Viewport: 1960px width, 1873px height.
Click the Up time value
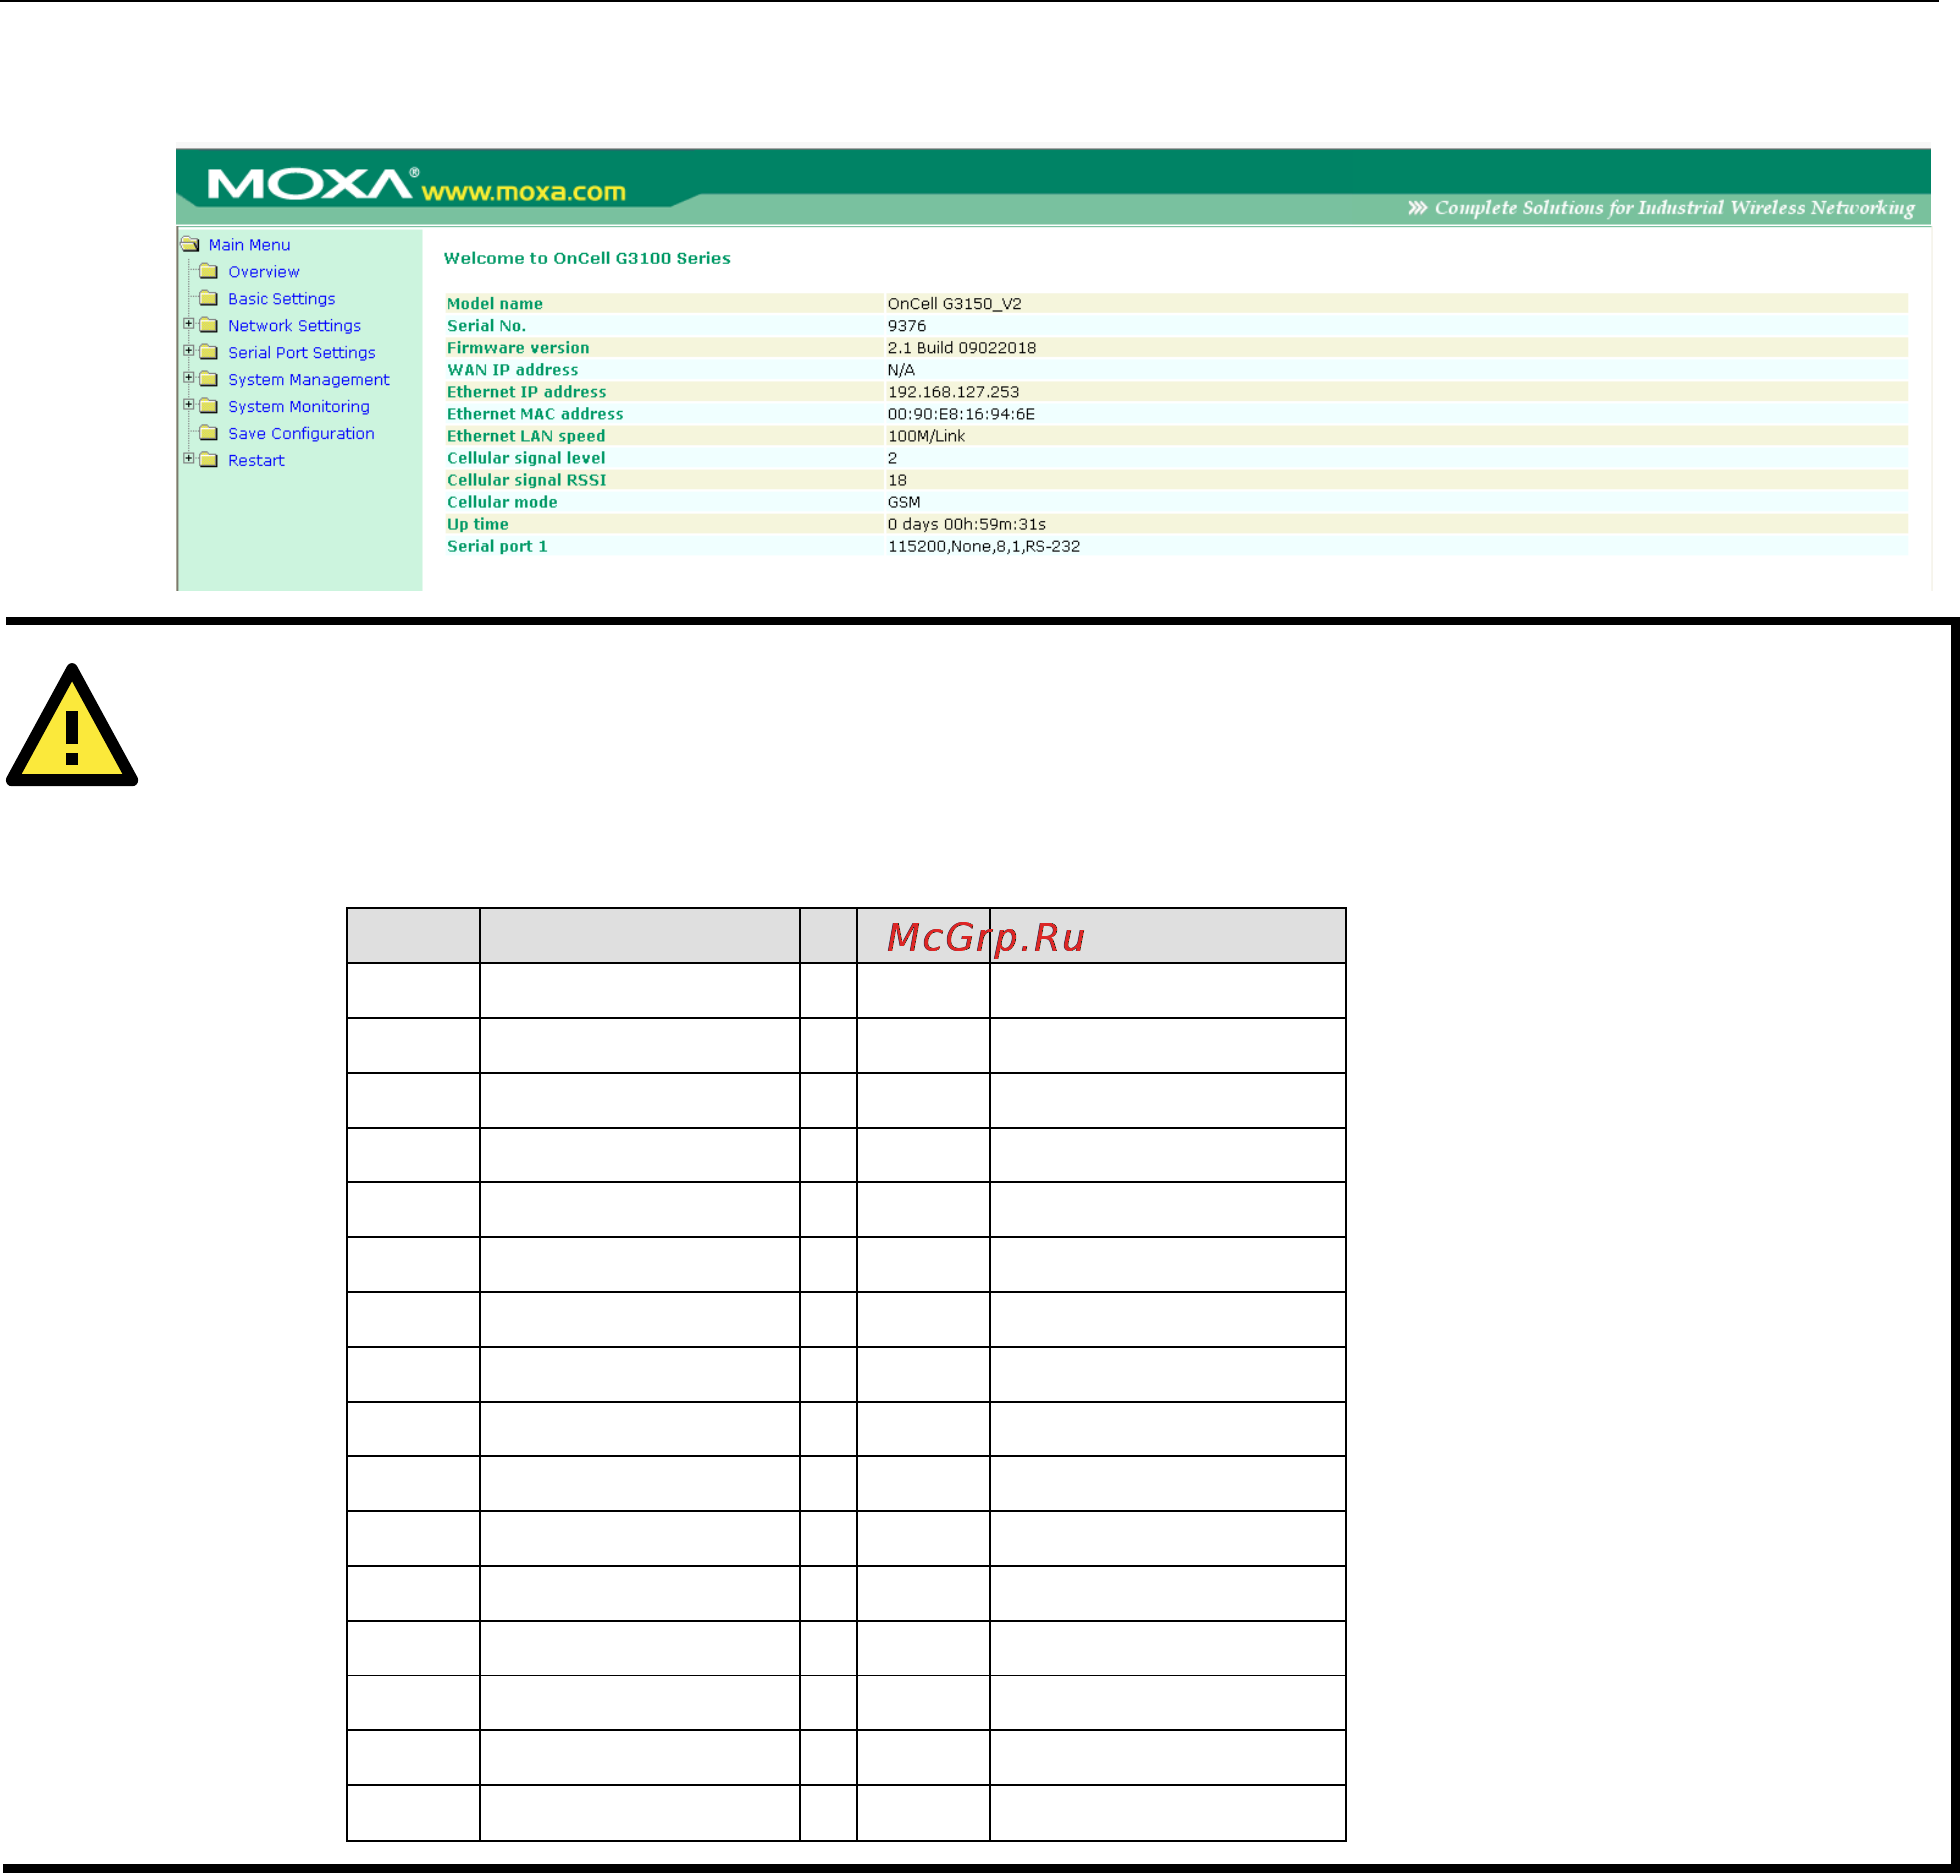(x=967, y=524)
